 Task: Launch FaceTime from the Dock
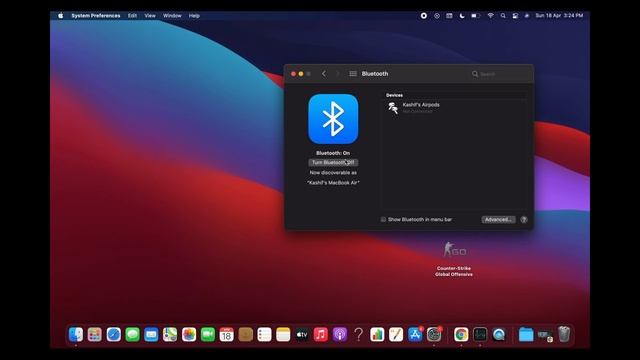point(208,335)
